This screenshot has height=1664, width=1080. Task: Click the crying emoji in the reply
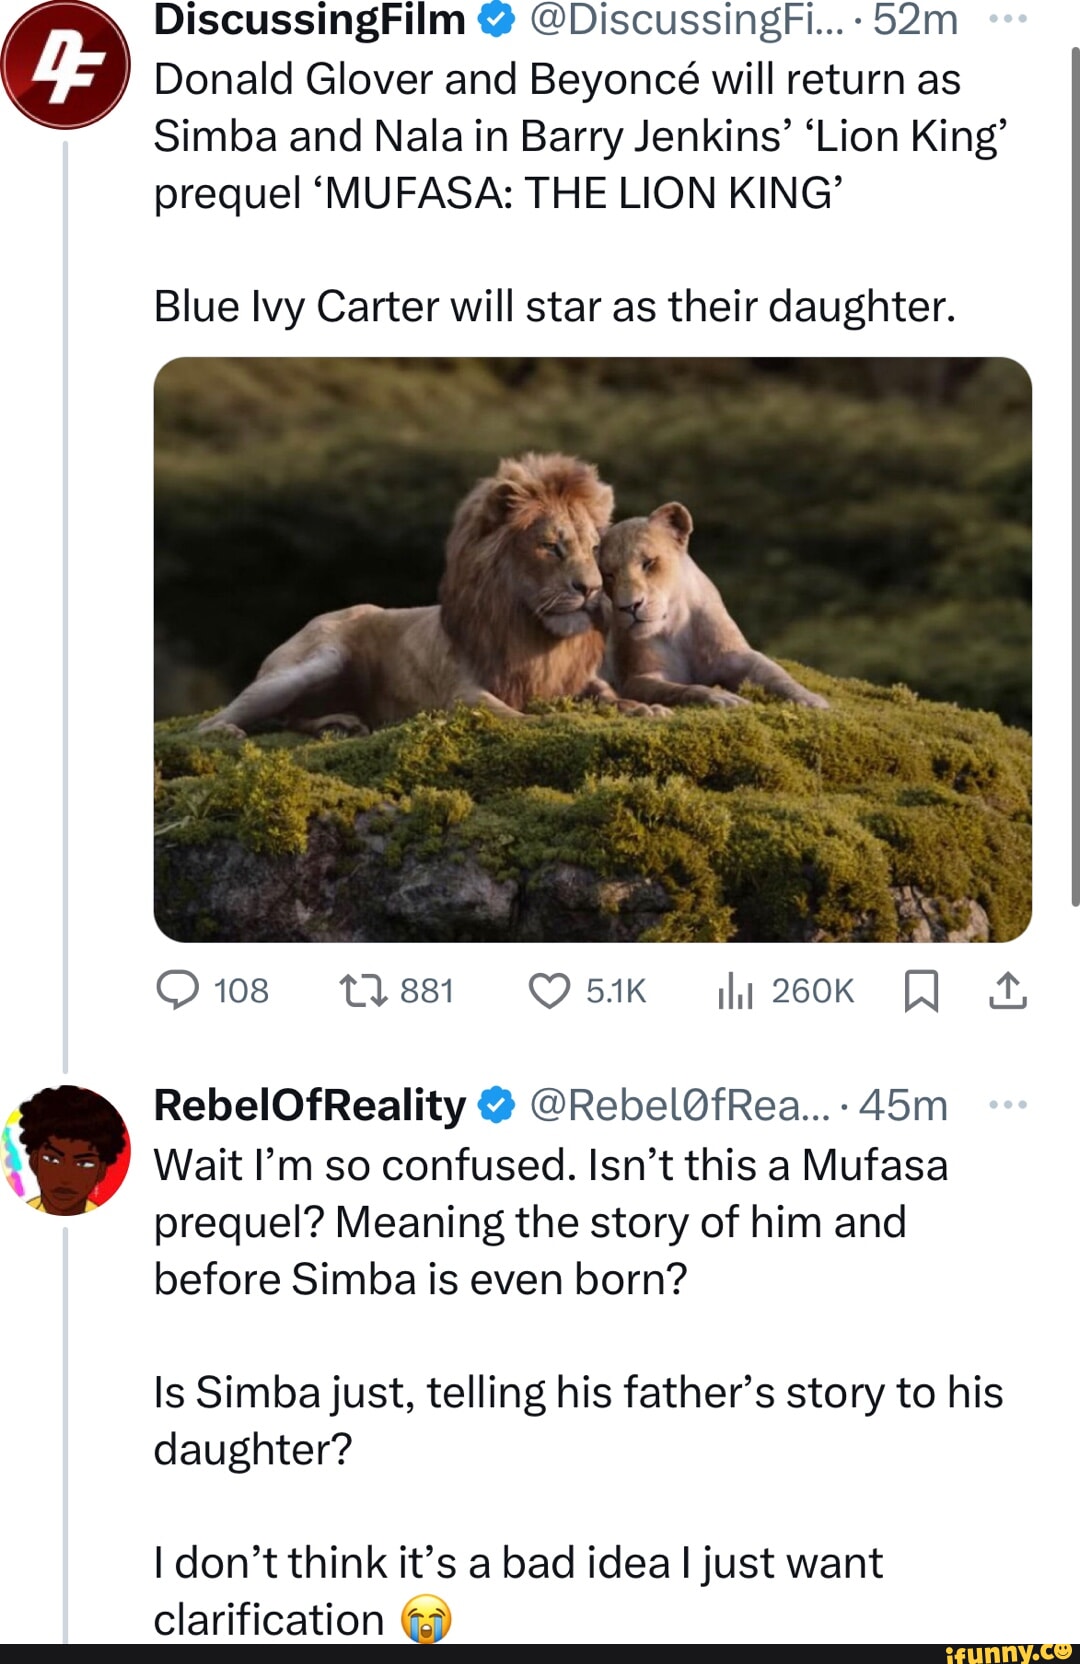pyautogui.click(x=428, y=1619)
